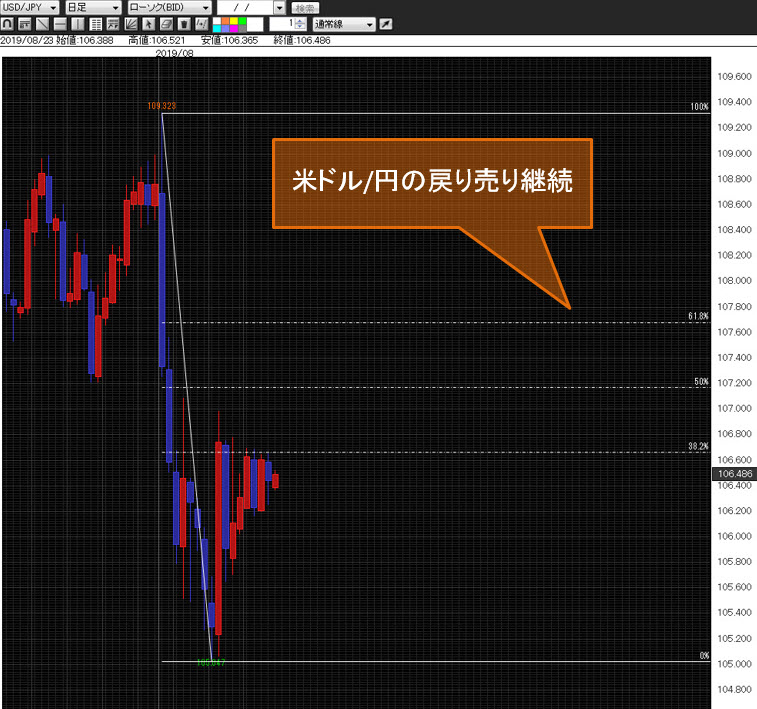Click the 2019/08 date label above chart
The image size is (757, 709).
(x=175, y=53)
